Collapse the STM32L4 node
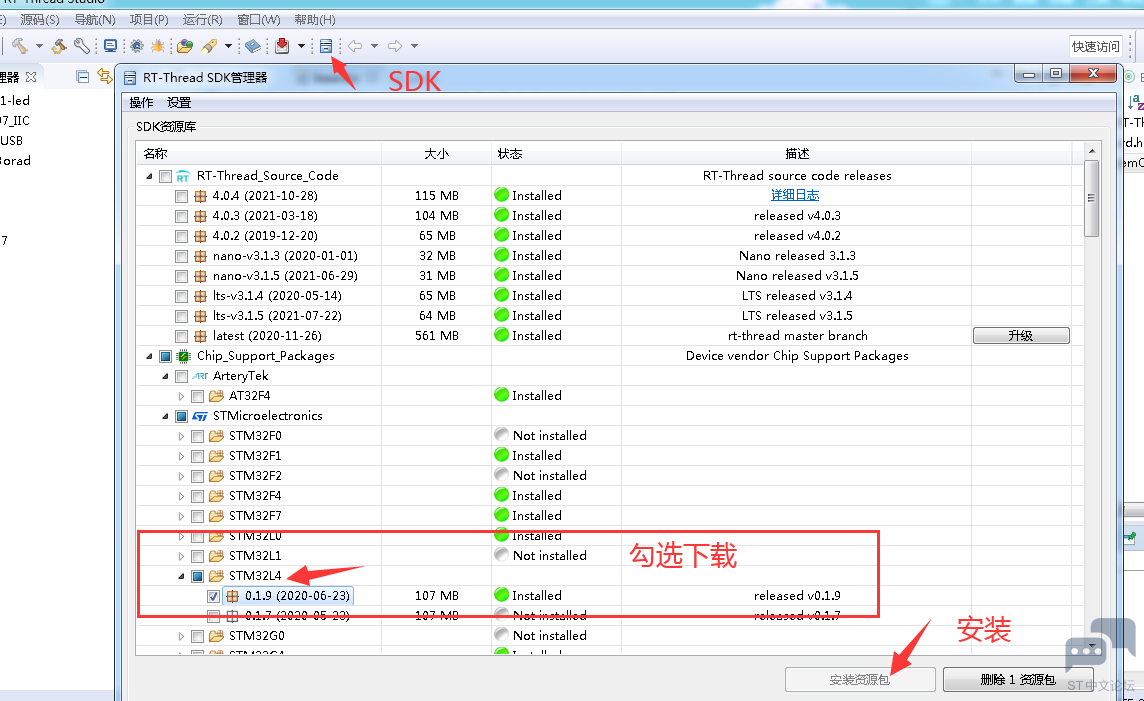The height and width of the screenshot is (701, 1144). pyautogui.click(x=181, y=576)
